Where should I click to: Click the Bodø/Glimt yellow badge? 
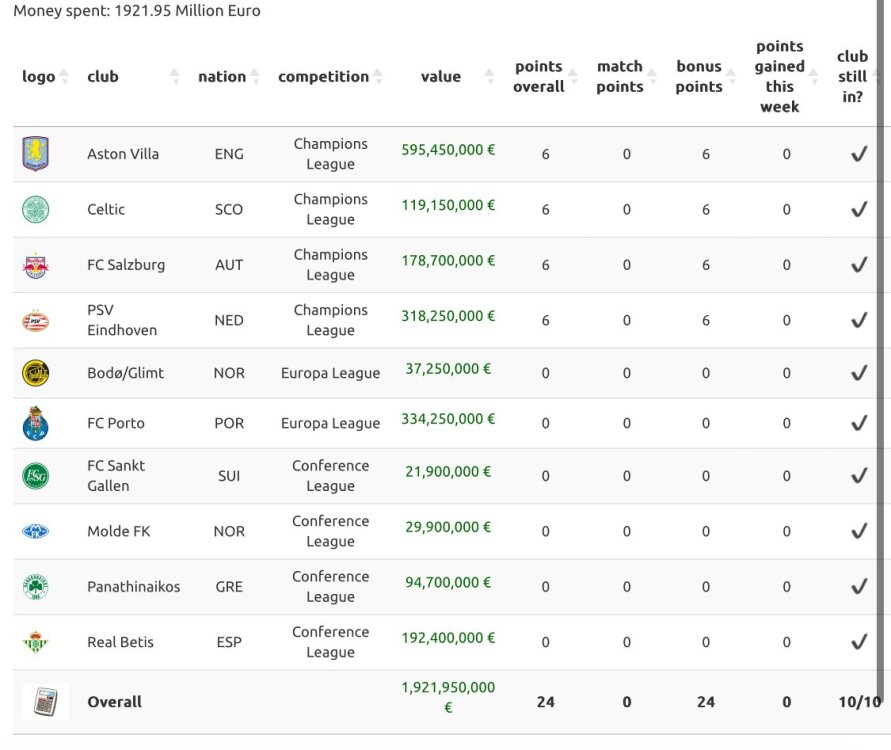[x=35, y=373]
